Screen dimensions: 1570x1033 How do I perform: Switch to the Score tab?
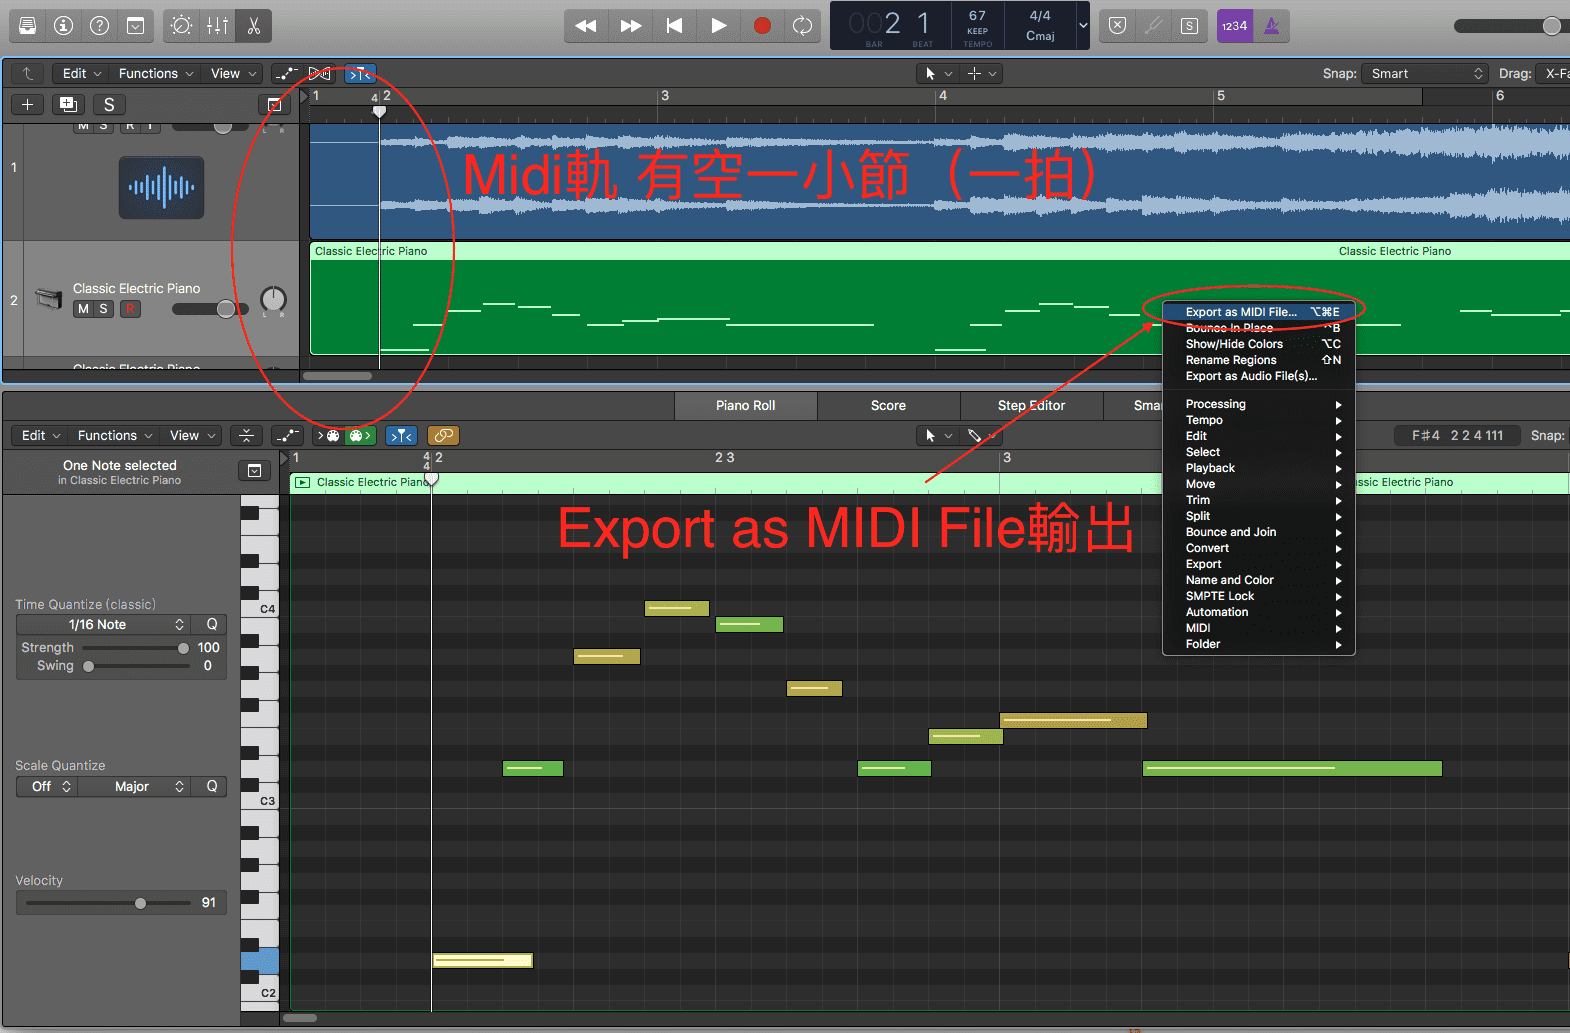(x=888, y=405)
